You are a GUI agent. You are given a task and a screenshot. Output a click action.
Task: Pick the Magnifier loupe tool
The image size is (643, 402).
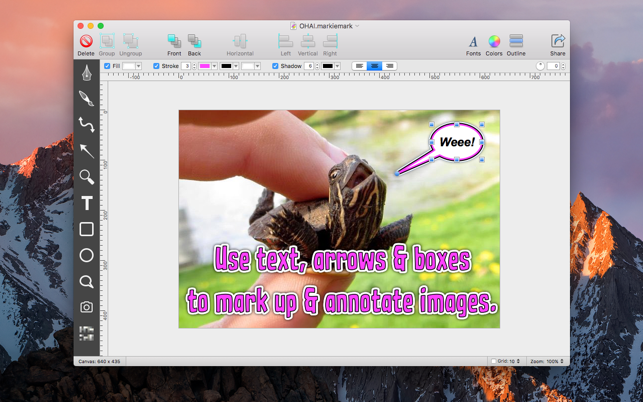[x=87, y=177]
